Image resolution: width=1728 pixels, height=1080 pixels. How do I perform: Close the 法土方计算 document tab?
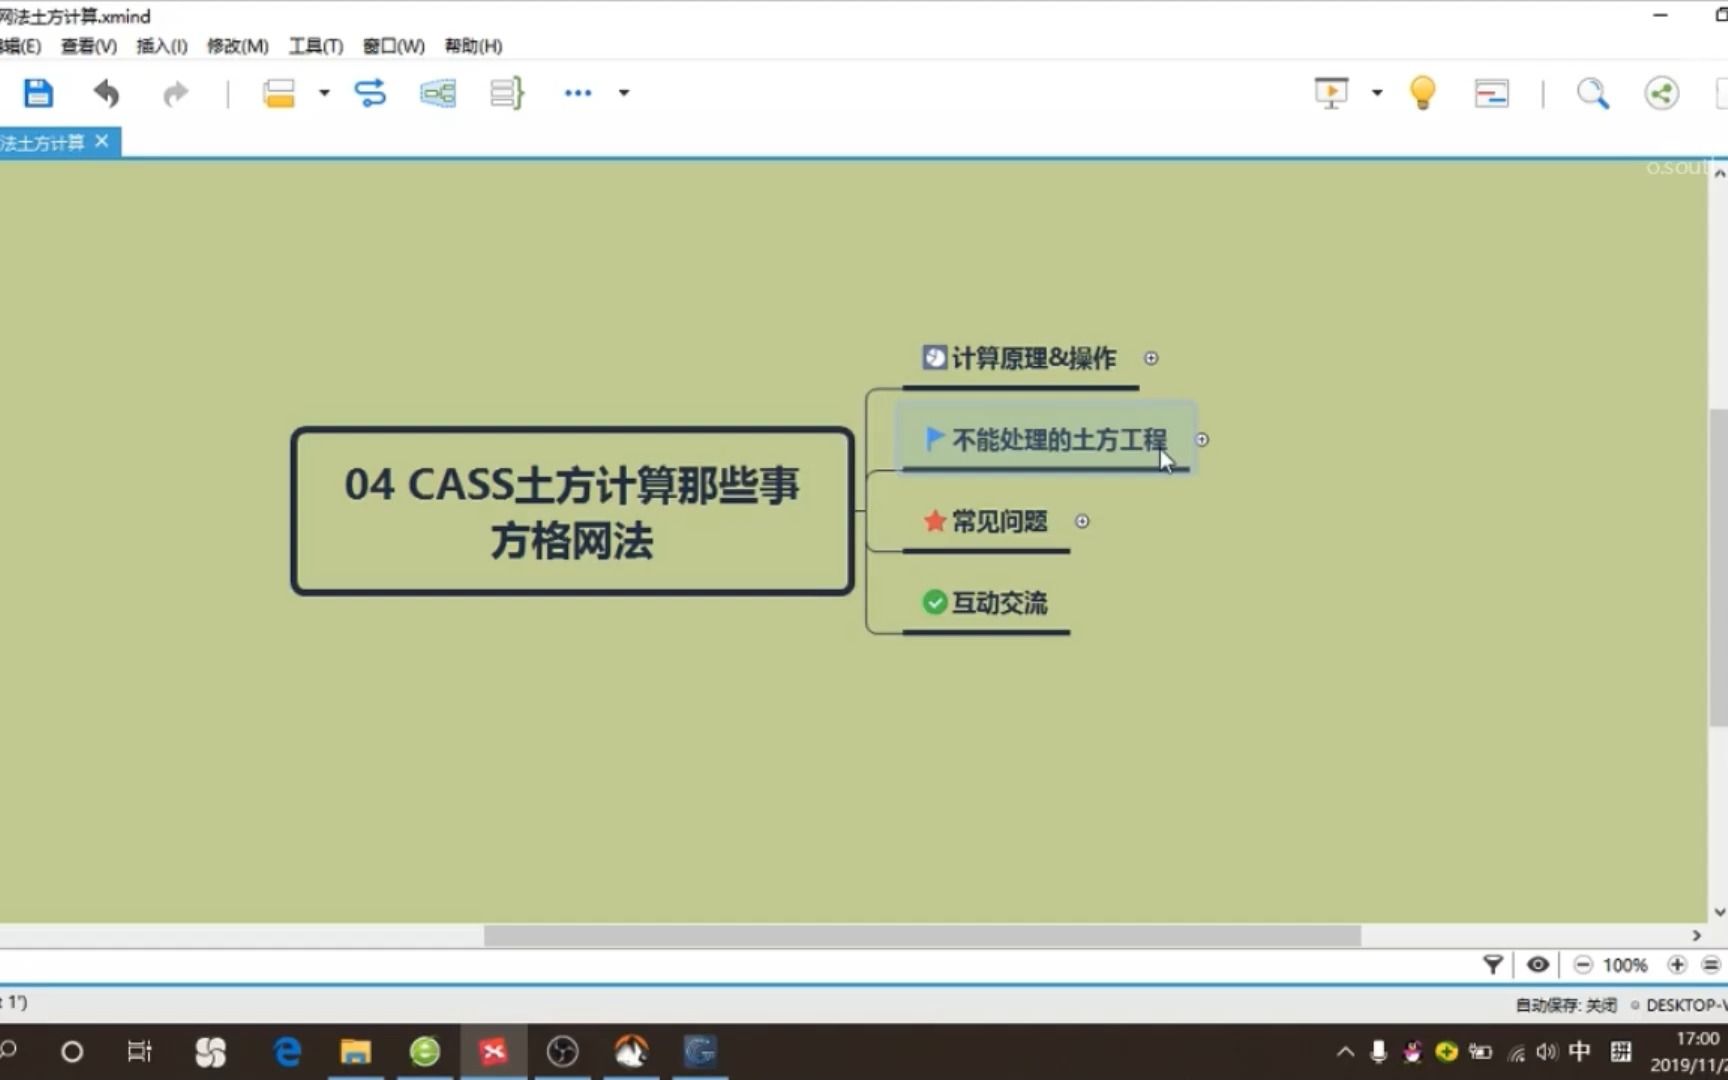point(102,142)
